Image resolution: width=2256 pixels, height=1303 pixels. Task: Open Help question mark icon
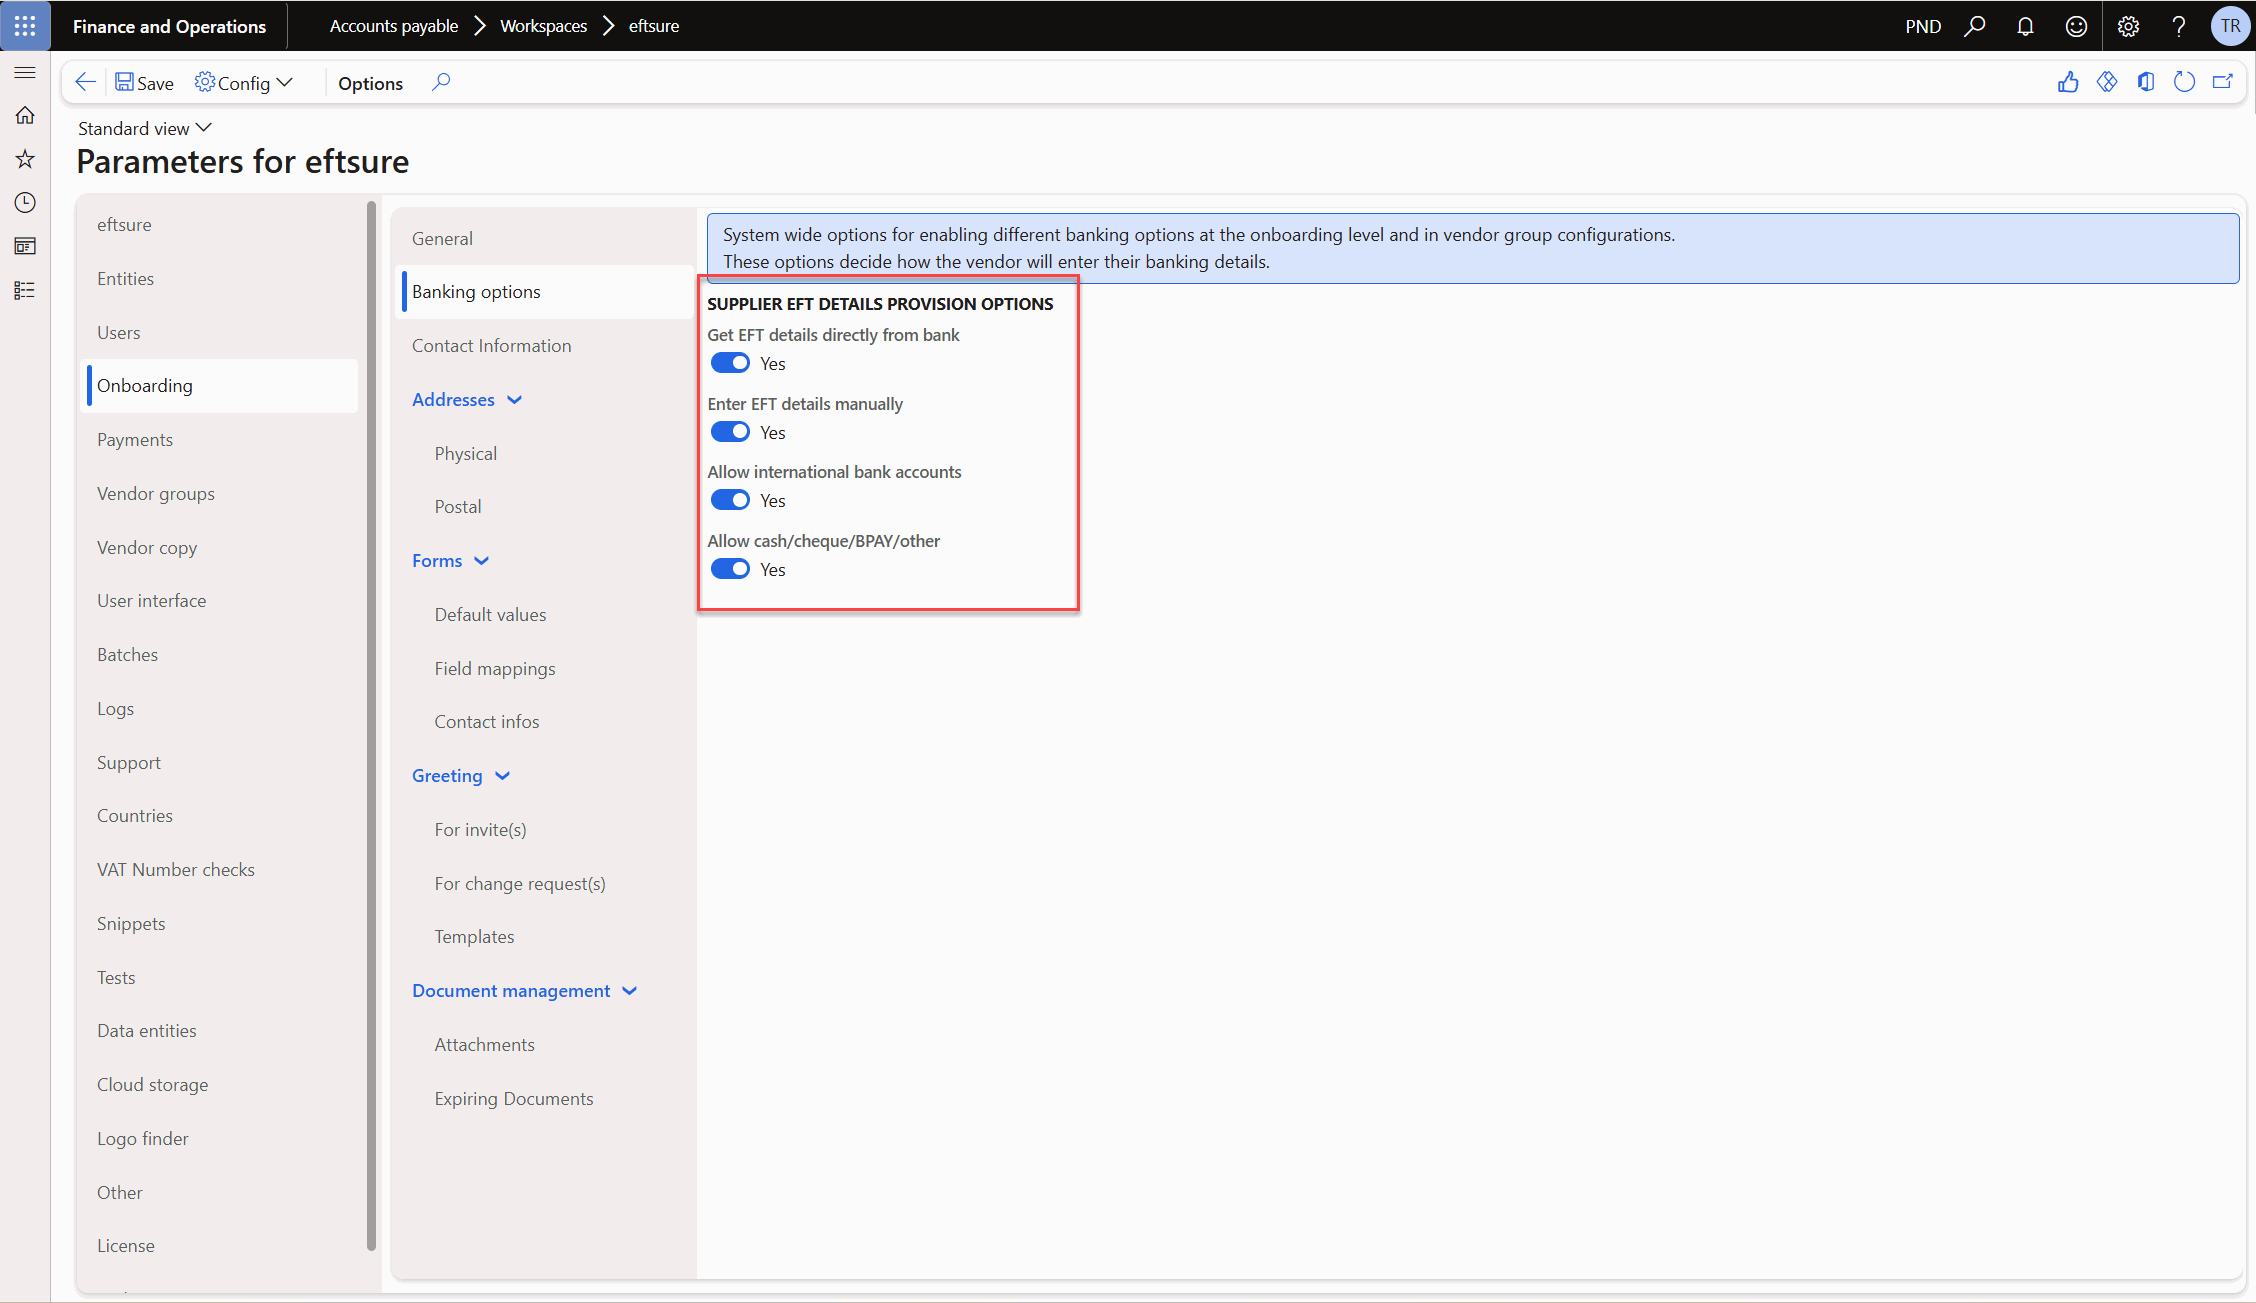[2179, 26]
